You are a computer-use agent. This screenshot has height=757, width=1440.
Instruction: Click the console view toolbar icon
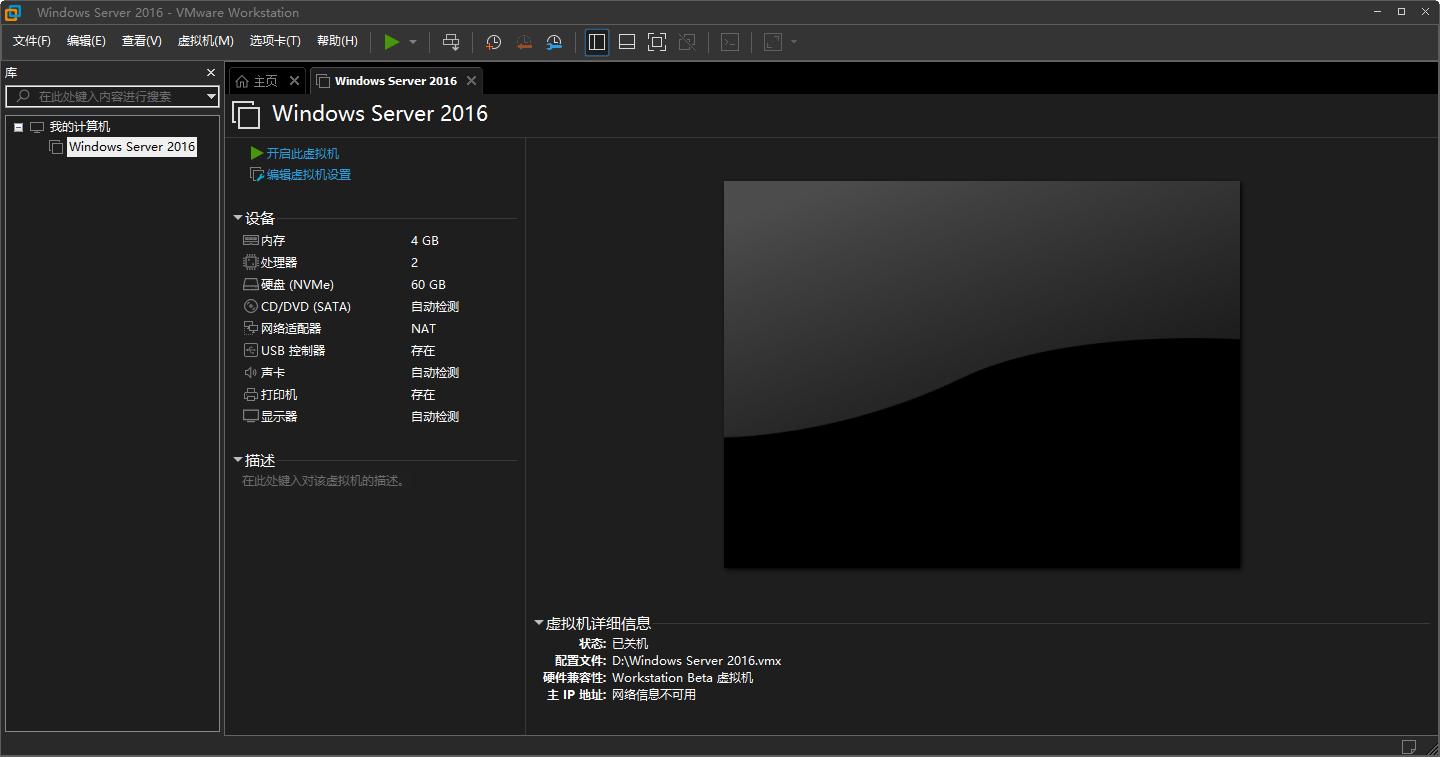tap(730, 42)
